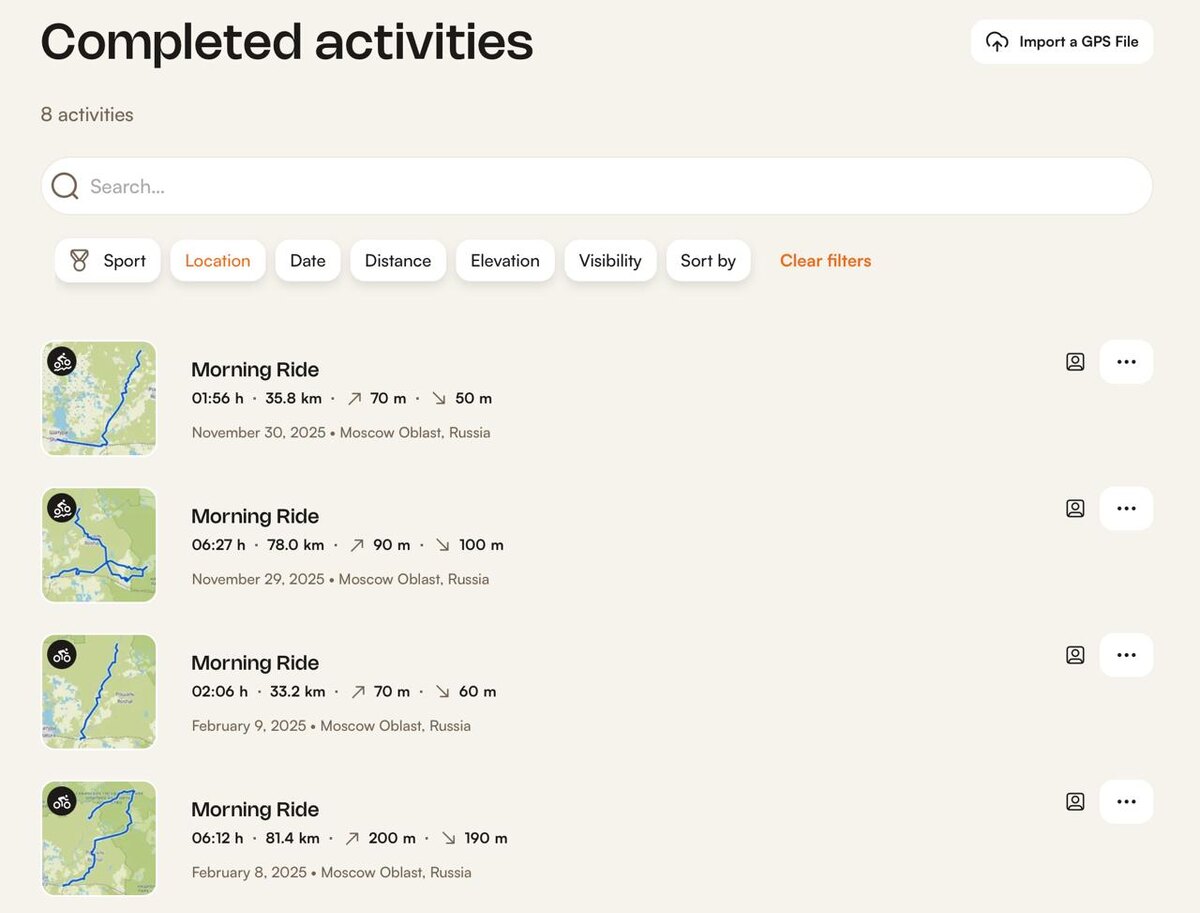Open map thumbnail of November 29 ride
This screenshot has height=913, width=1200.
99,545
